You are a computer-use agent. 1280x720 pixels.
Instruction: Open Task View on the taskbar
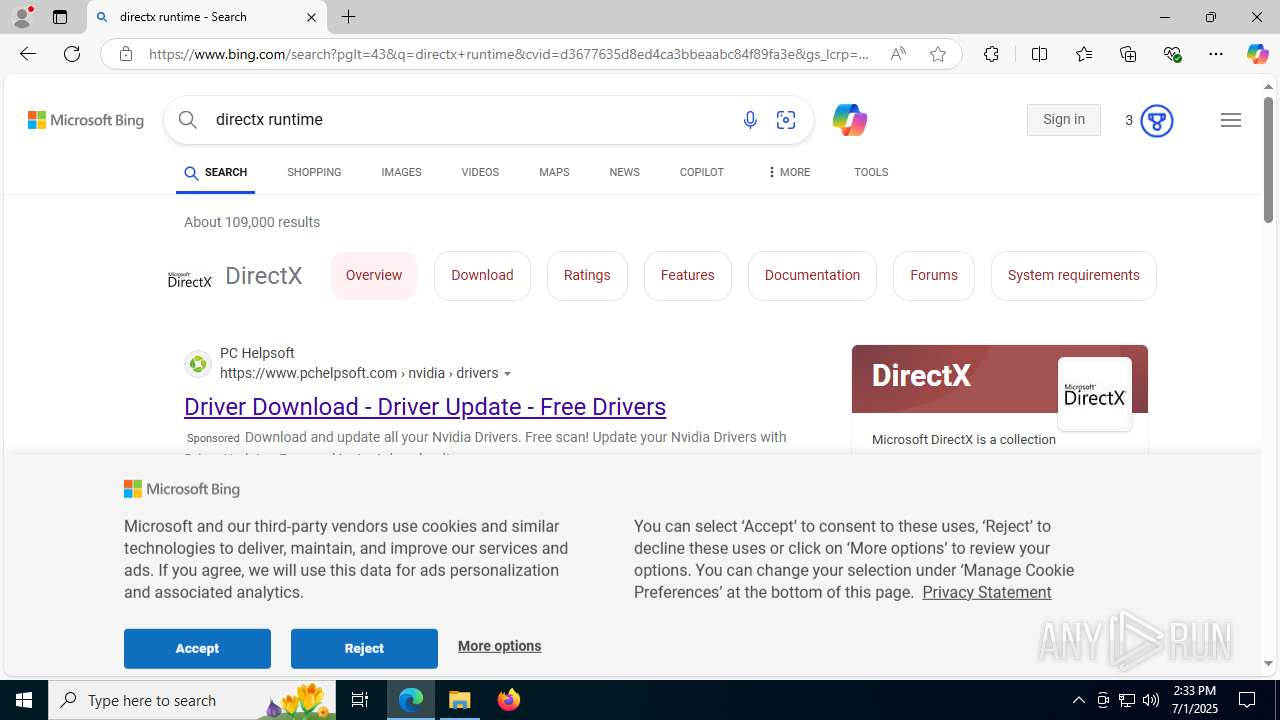[360, 700]
